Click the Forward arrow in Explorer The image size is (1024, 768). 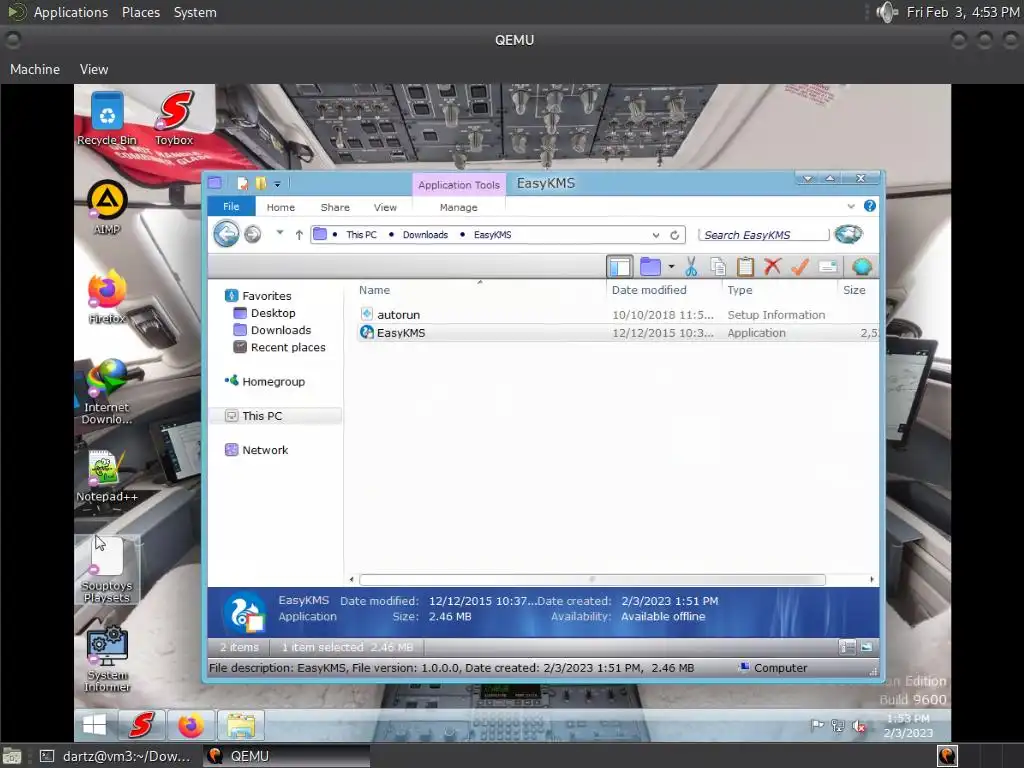(x=253, y=234)
